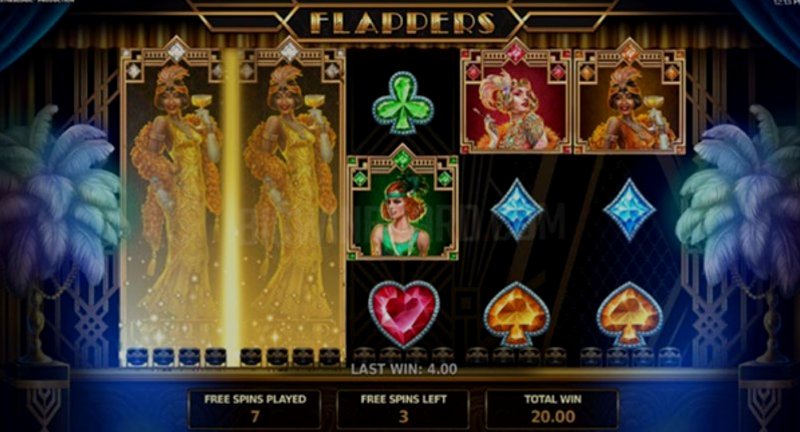Select the orange flapper tile holding a glass
Viewport: 800px width, 432px height.
(x=629, y=97)
